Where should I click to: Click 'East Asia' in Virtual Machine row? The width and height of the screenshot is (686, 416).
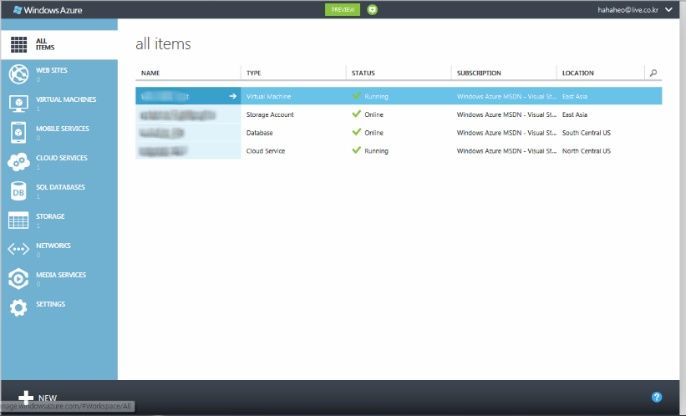[x=575, y=96]
